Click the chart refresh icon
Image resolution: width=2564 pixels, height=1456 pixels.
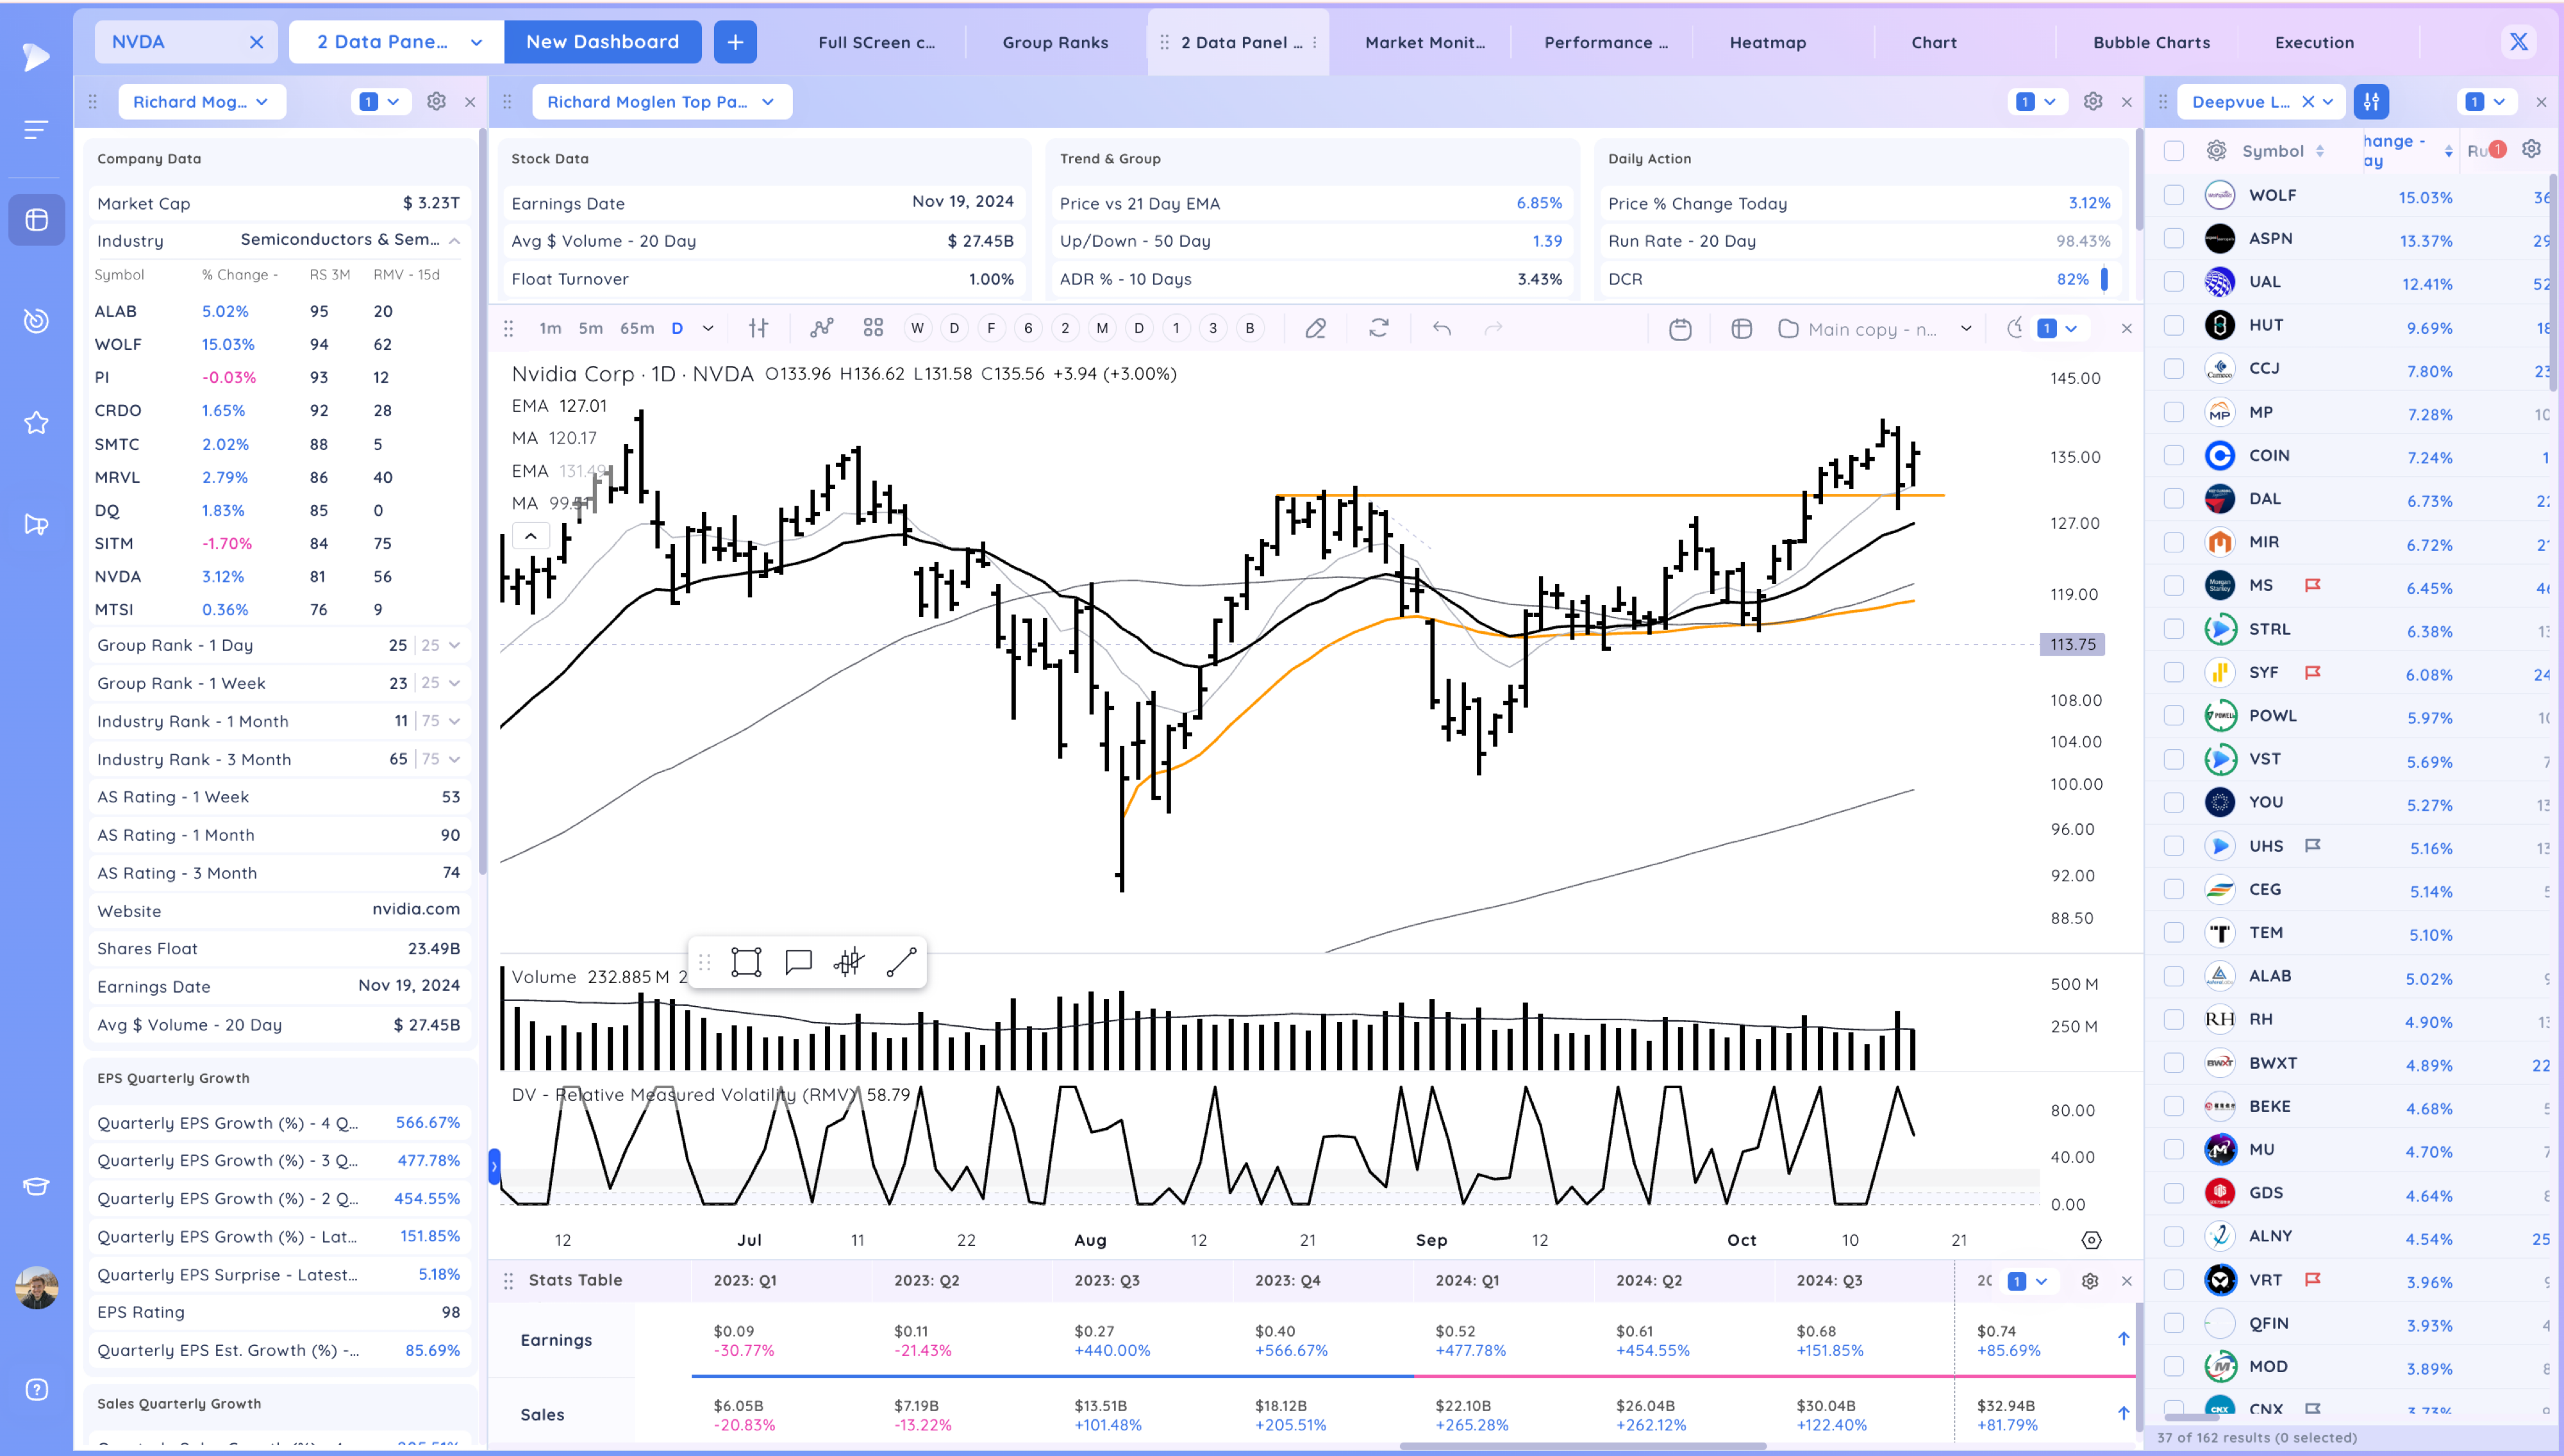pos(1379,328)
